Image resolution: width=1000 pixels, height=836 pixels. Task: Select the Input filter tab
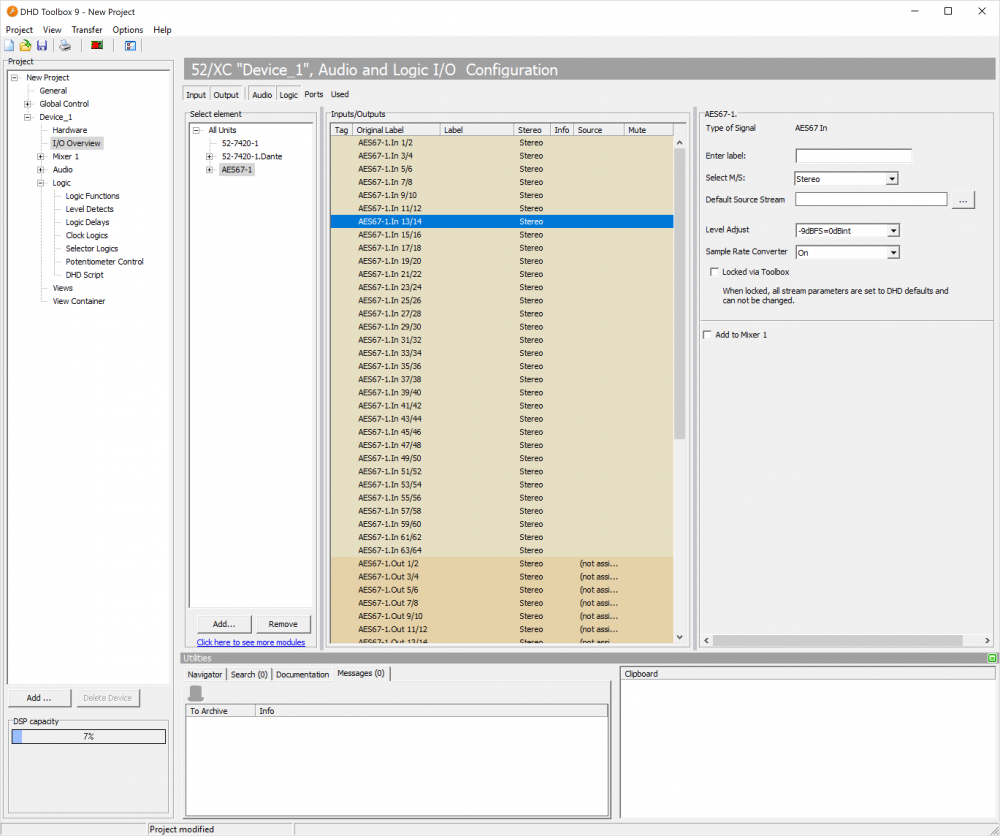click(x=196, y=94)
